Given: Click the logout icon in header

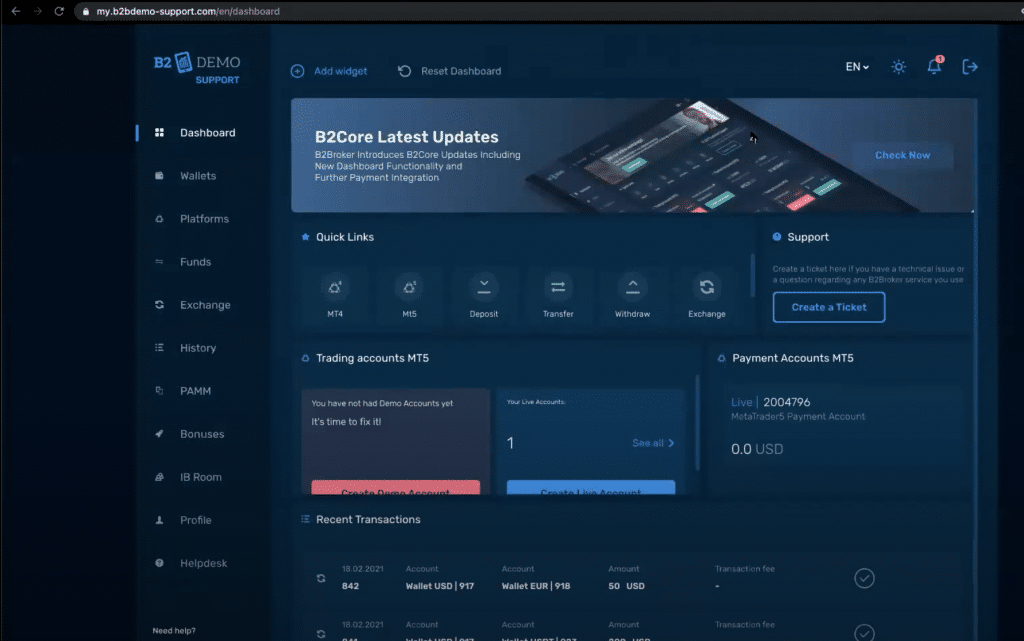Looking at the screenshot, I should [969, 67].
